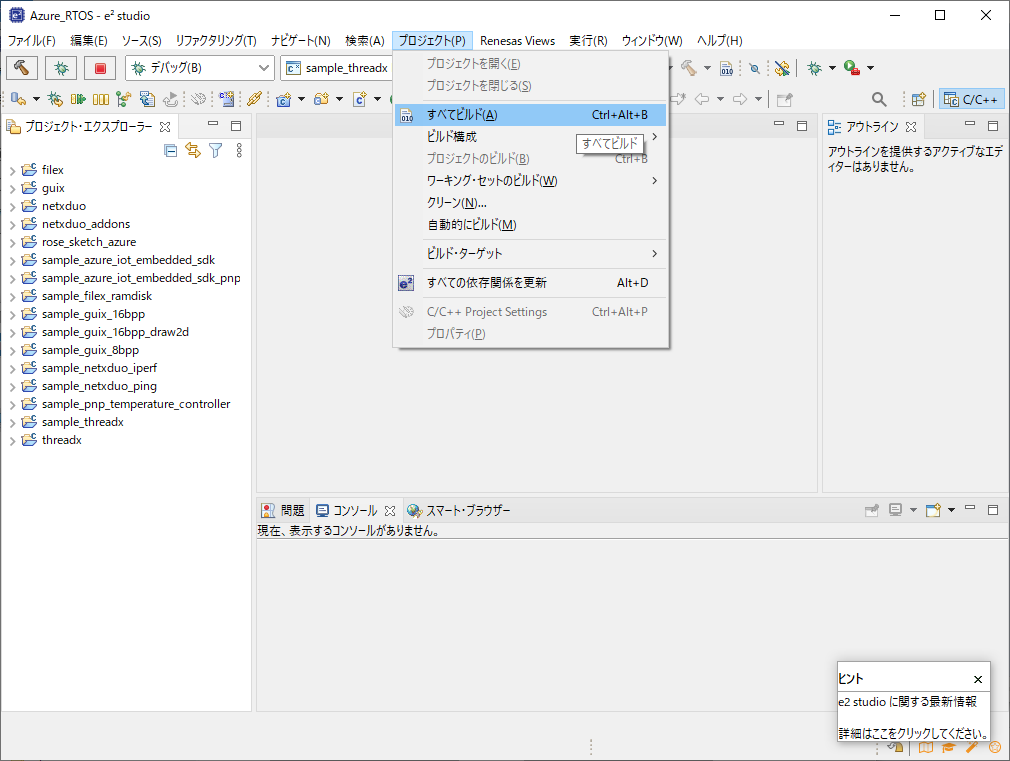The image size is (1010, 761).
Task: Close the プロジェクト・エクスプローラー tab
Action: click(x=165, y=127)
